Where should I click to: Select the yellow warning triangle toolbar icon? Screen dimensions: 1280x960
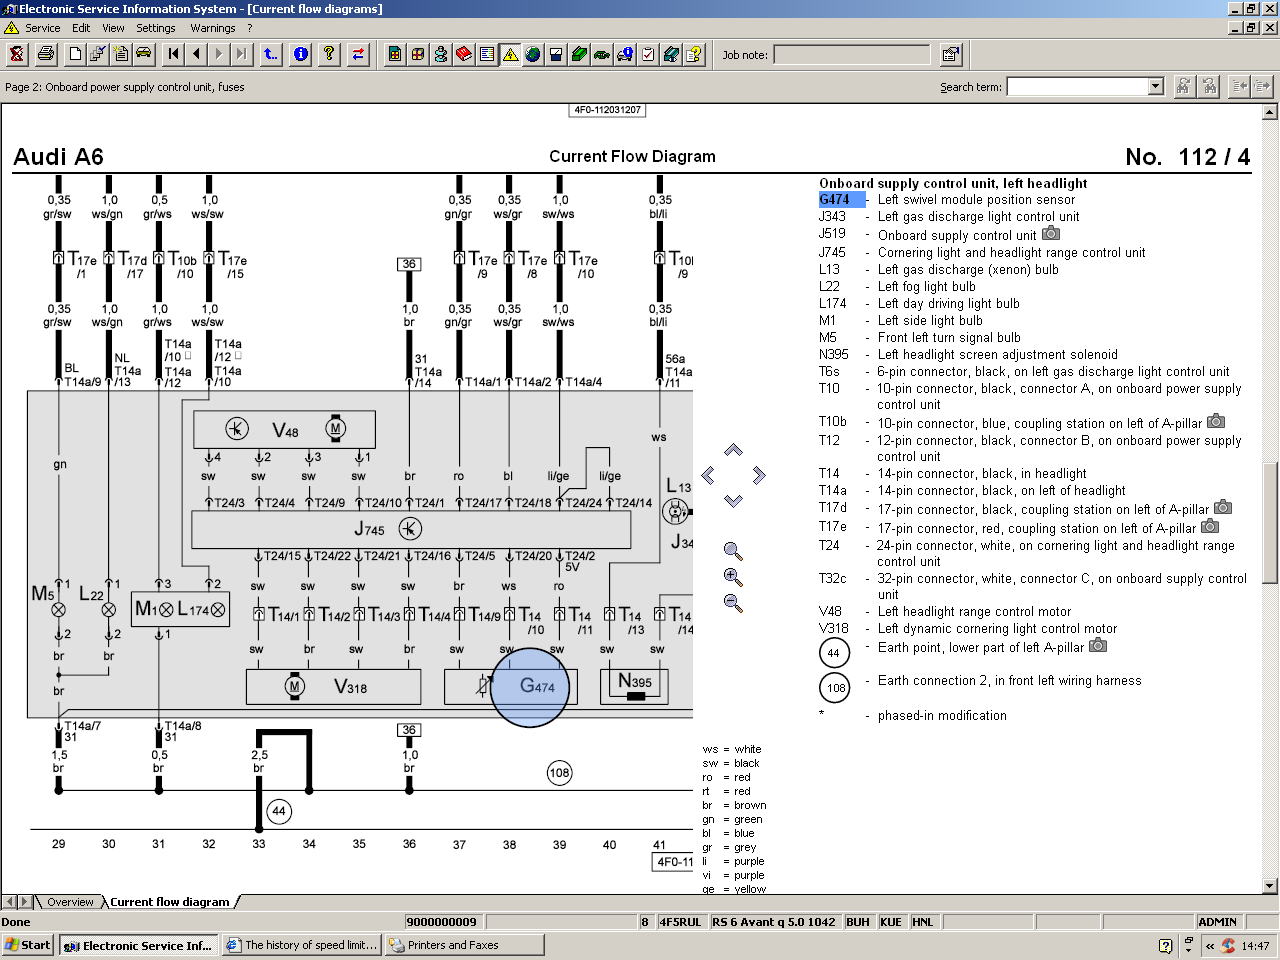(510, 54)
